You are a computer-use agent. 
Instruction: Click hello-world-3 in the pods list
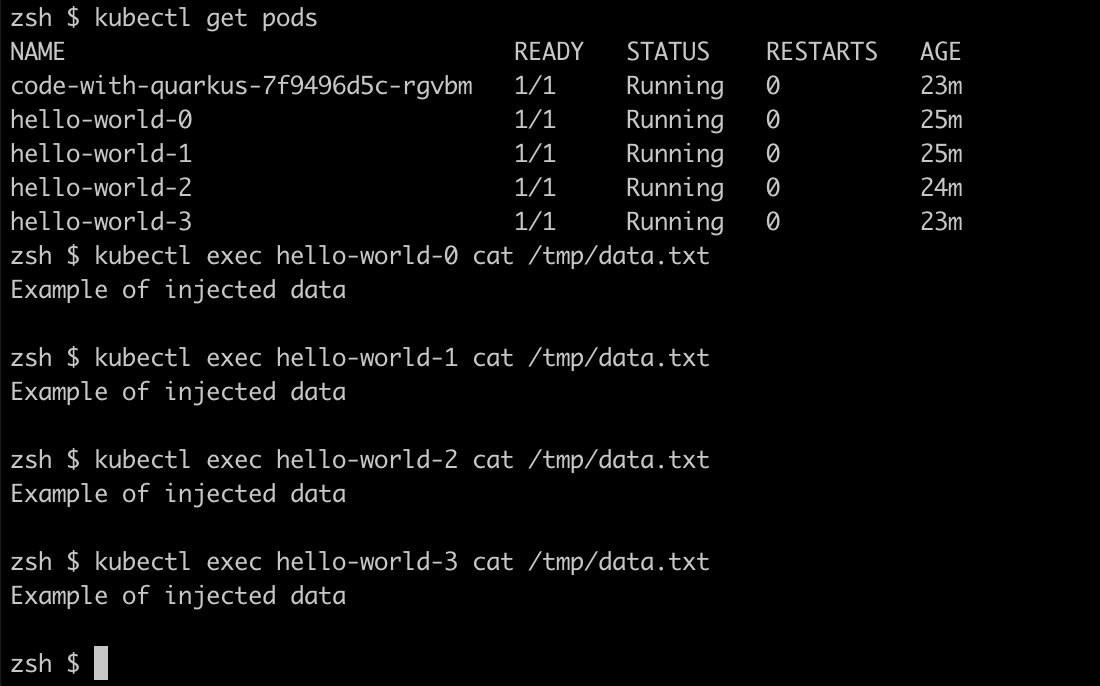click(x=101, y=221)
